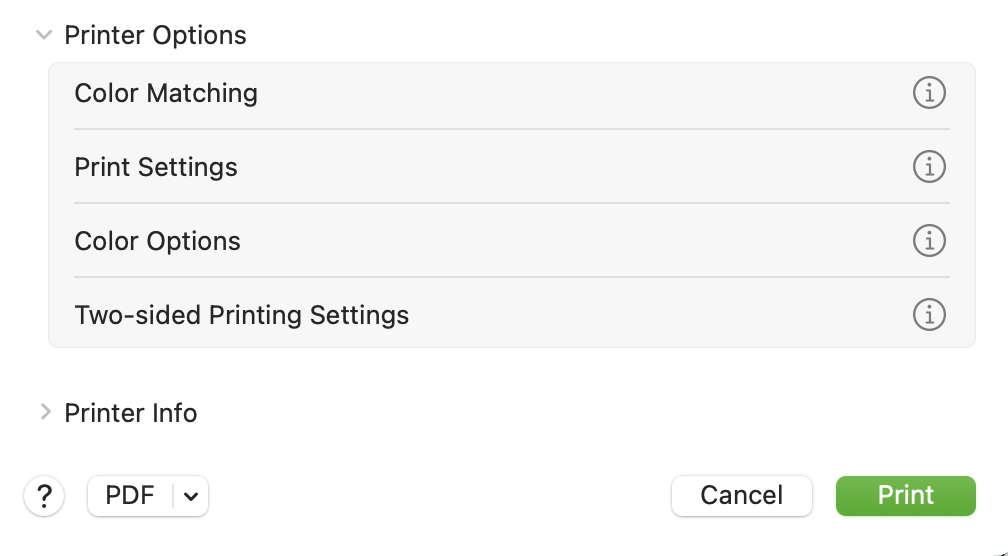Click the green Print button
The height and width of the screenshot is (556, 1008).
906,496
